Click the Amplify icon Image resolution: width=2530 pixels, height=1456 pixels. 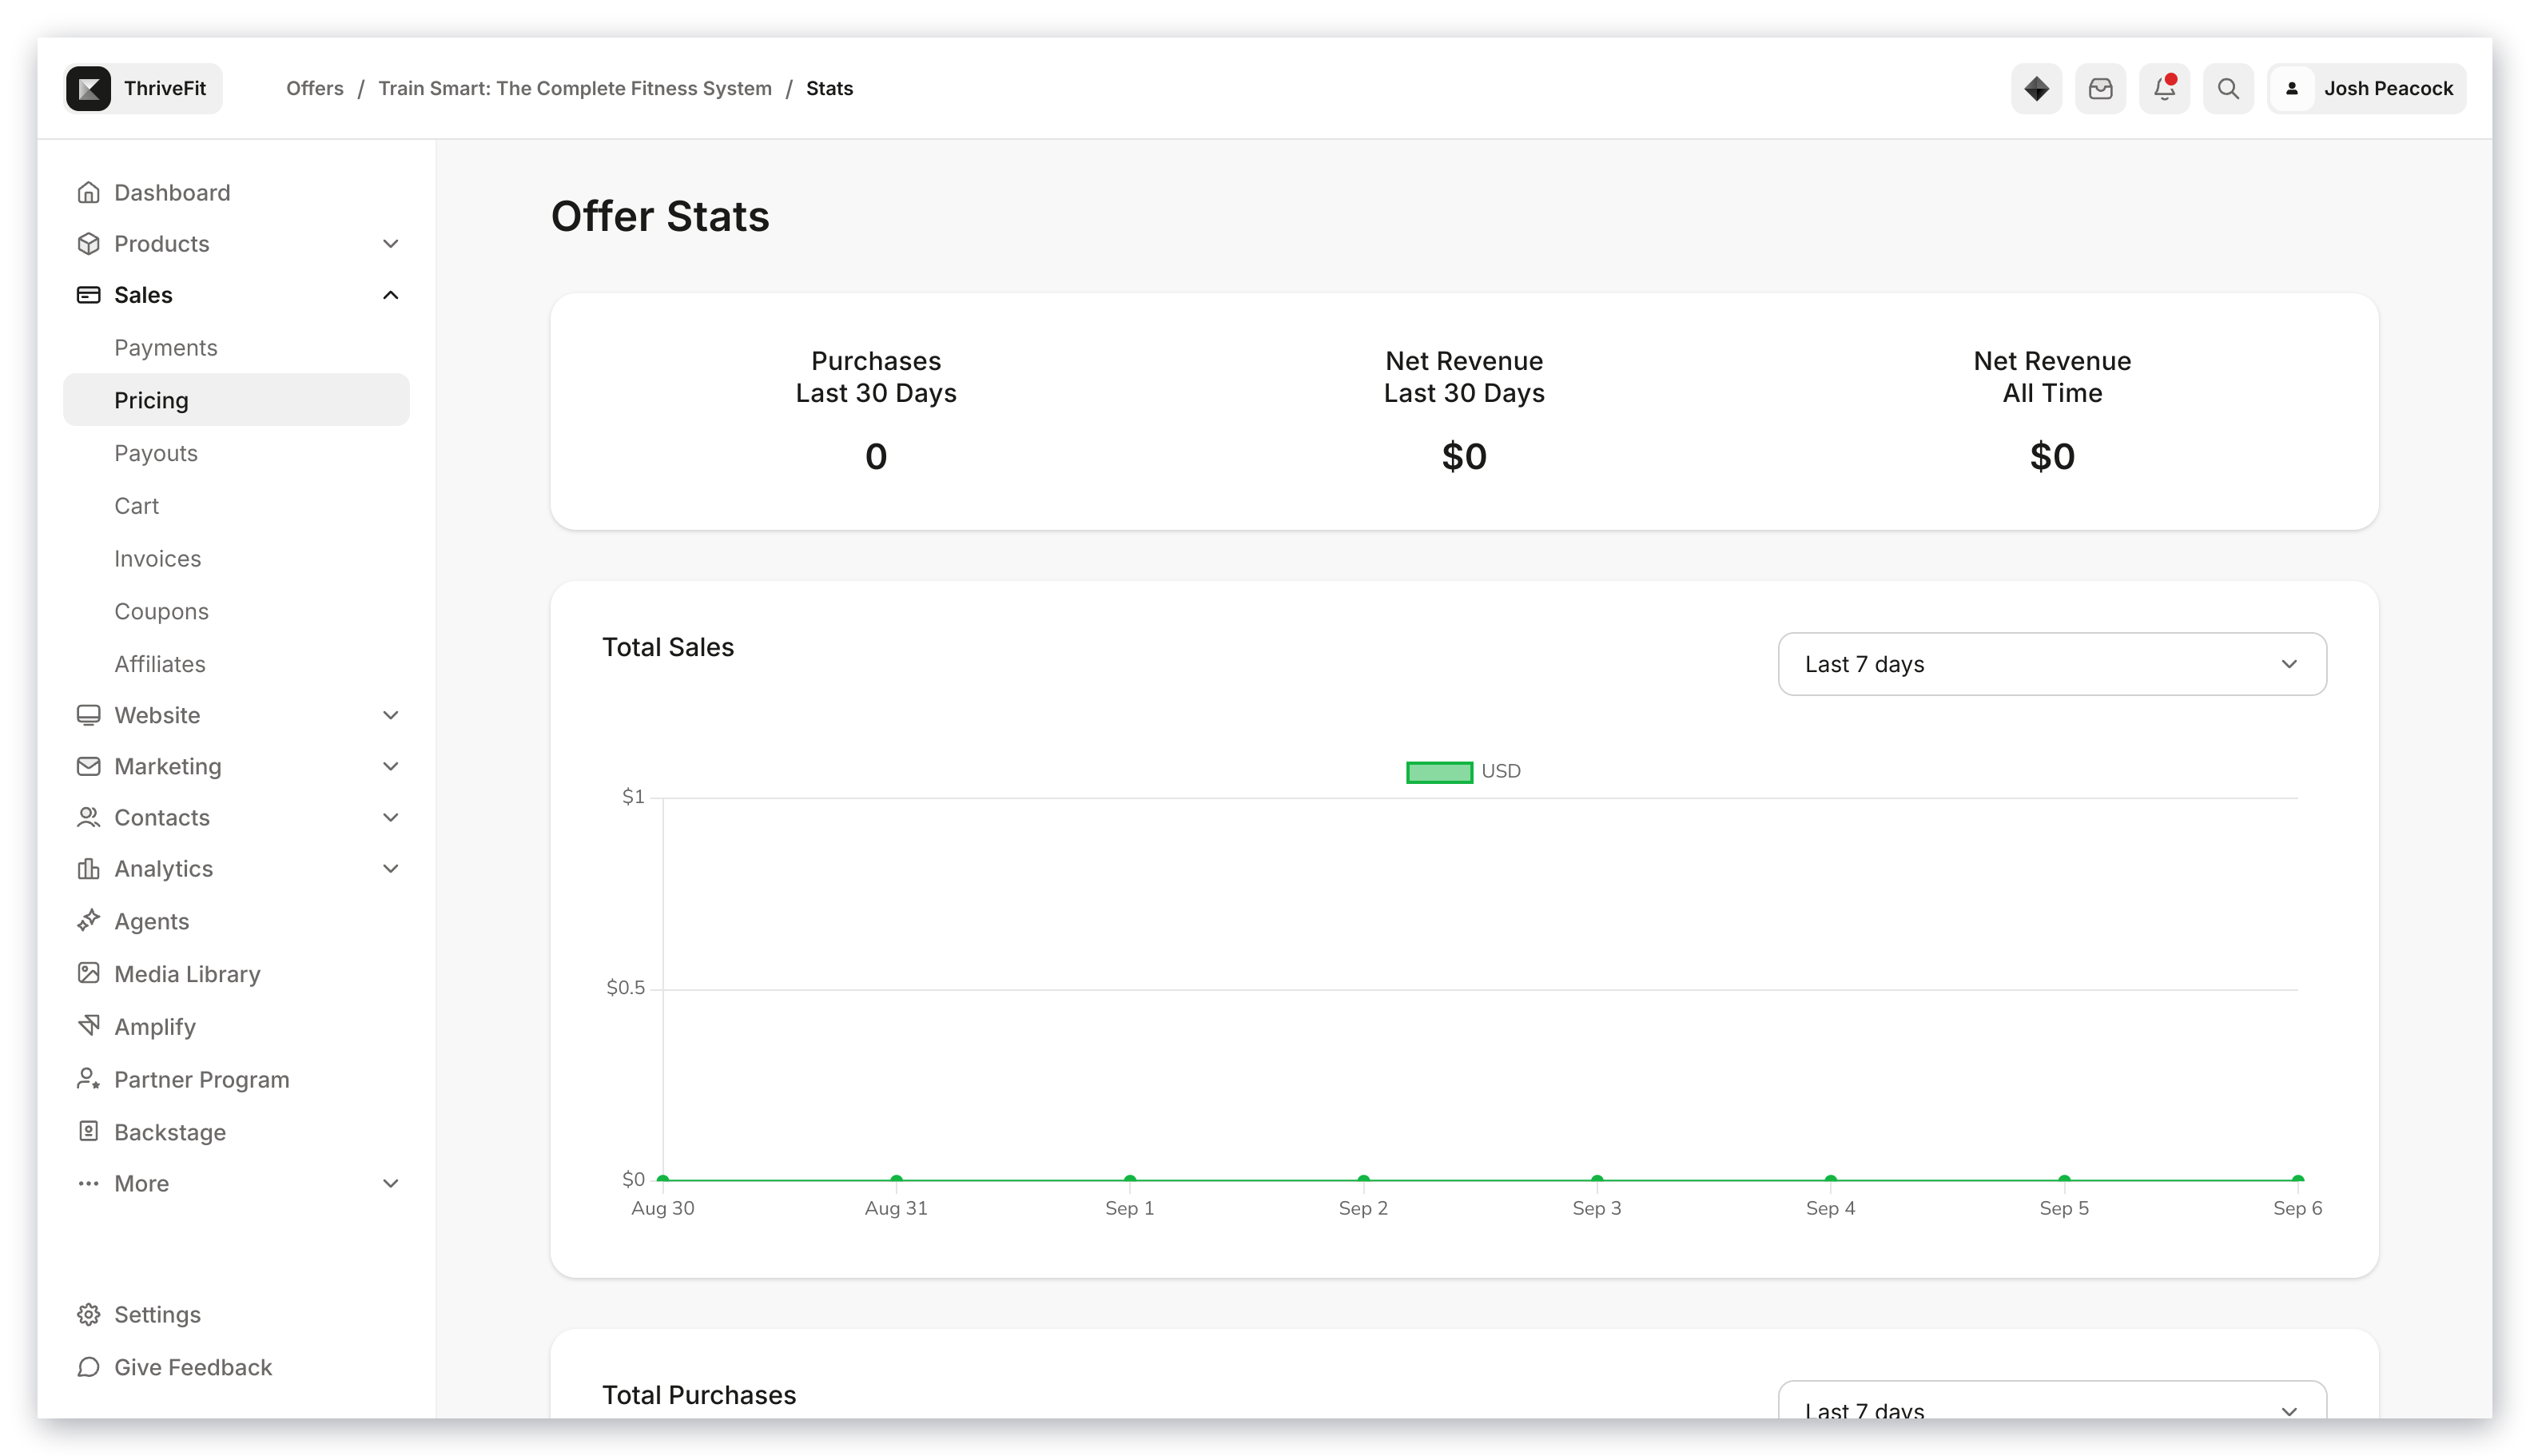88,1026
